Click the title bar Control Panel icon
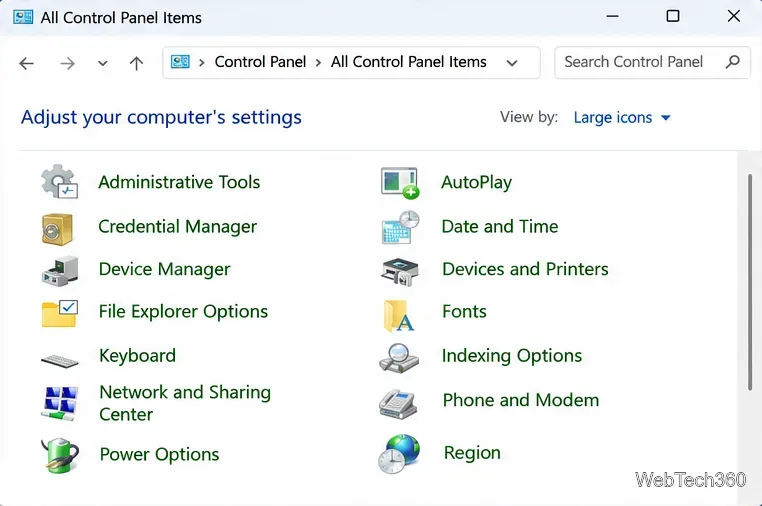Image resolution: width=762 pixels, height=506 pixels. pyautogui.click(x=23, y=17)
